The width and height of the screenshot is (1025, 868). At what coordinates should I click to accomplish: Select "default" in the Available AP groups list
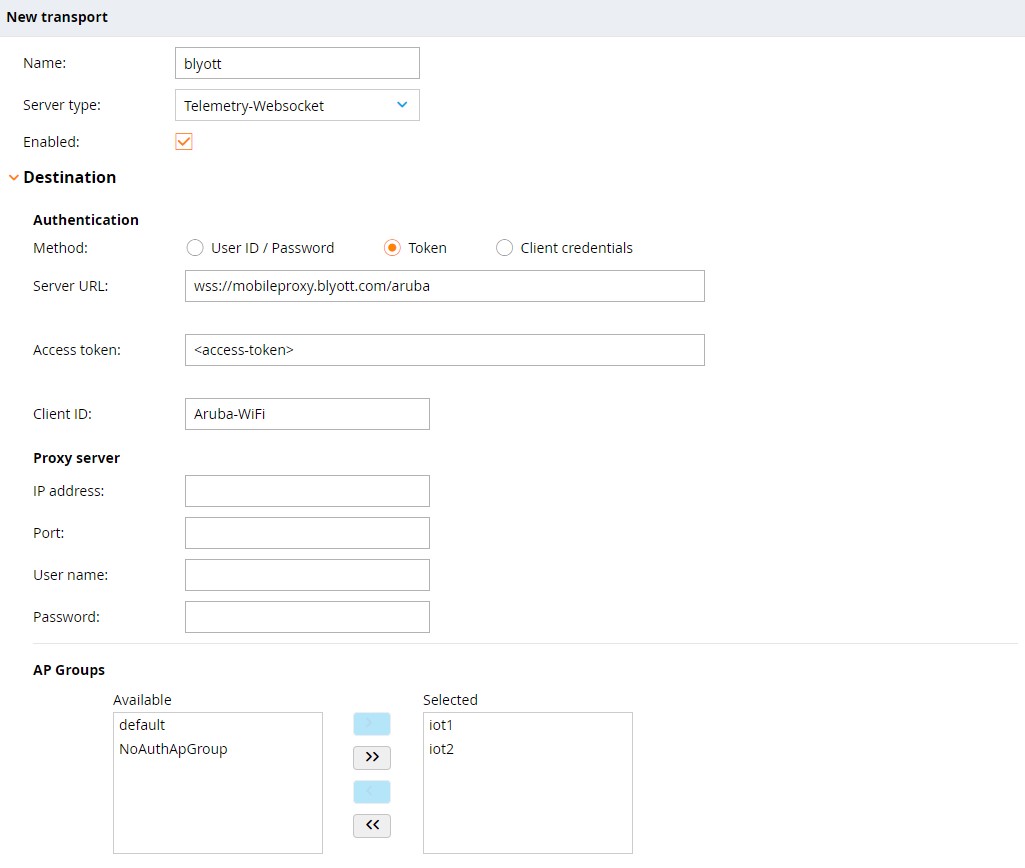point(141,724)
